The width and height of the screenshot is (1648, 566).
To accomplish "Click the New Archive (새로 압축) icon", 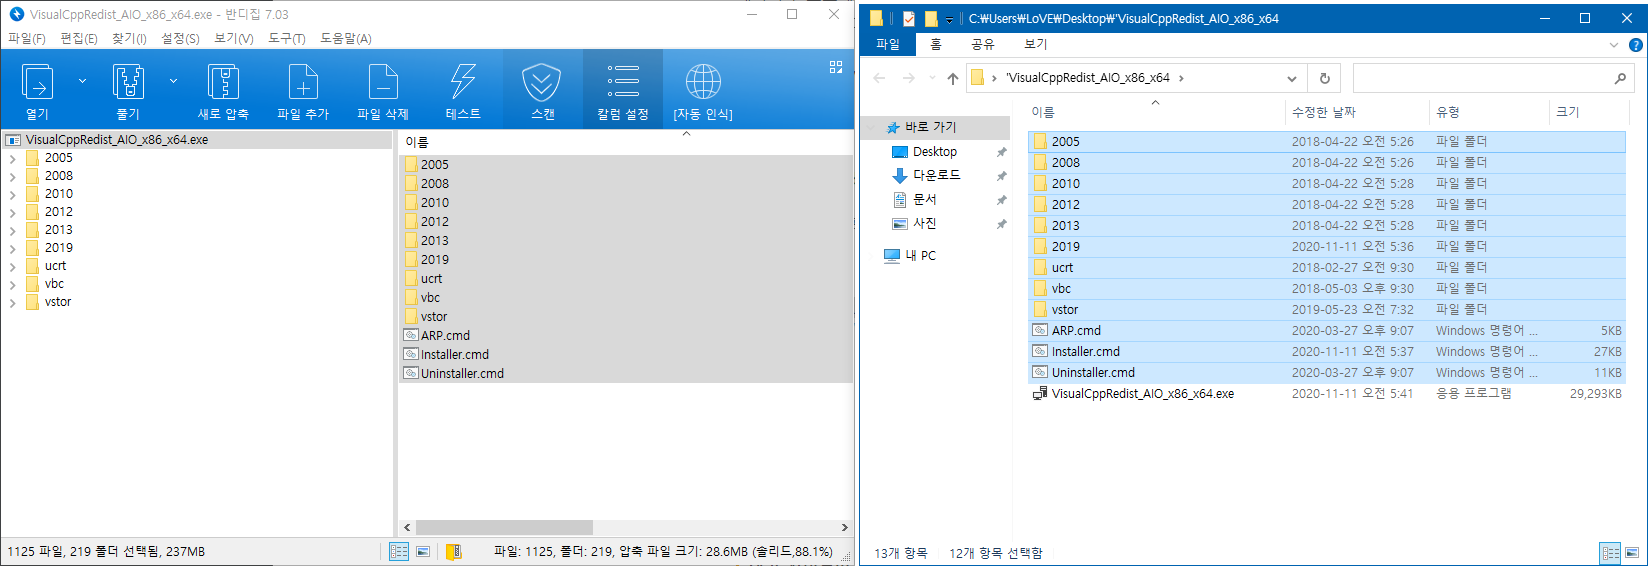I will 223,82.
